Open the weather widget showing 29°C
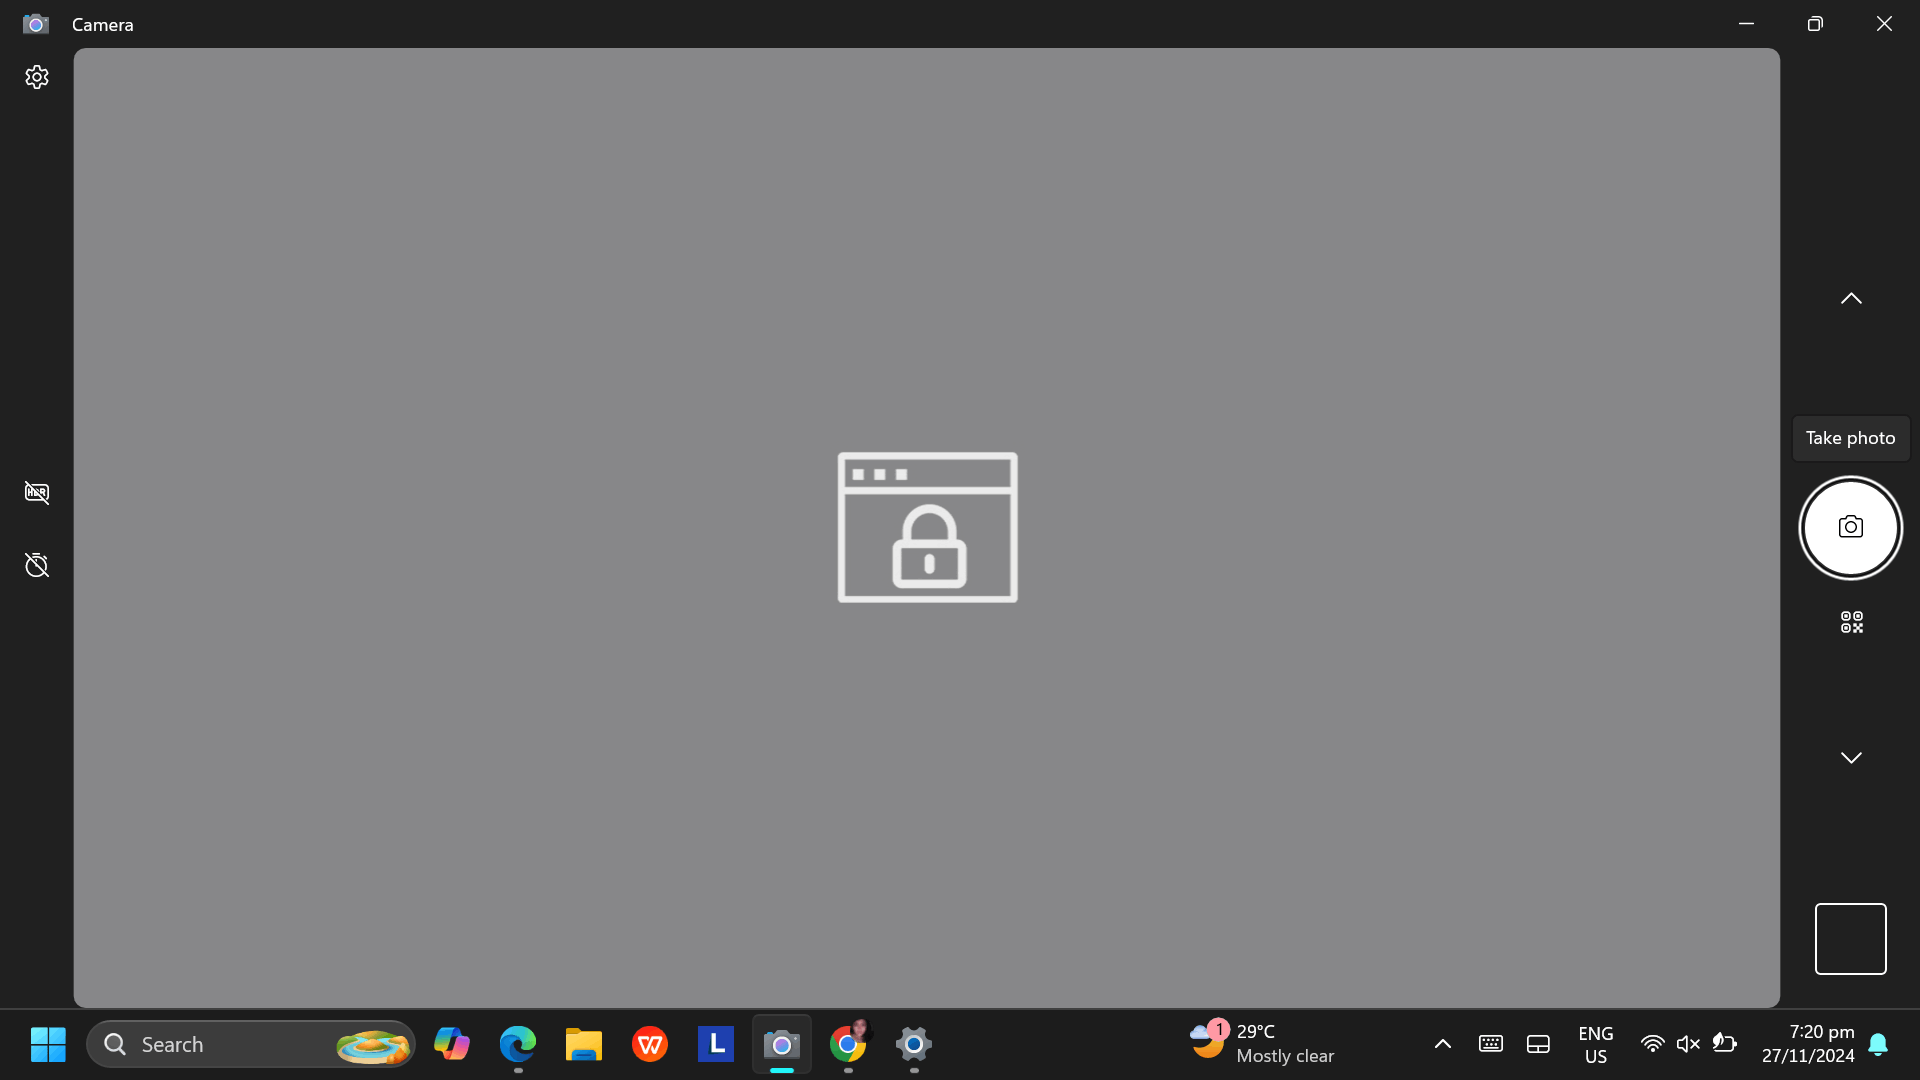The width and height of the screenshot is (1920, 1080). point(1262,1044)
